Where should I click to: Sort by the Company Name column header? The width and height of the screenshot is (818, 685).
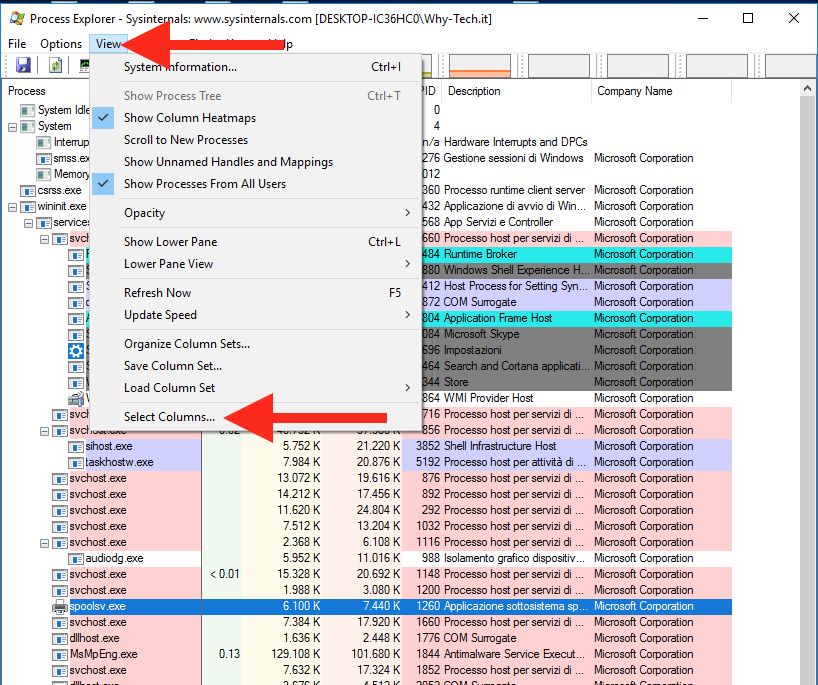[x=661, y=91]
